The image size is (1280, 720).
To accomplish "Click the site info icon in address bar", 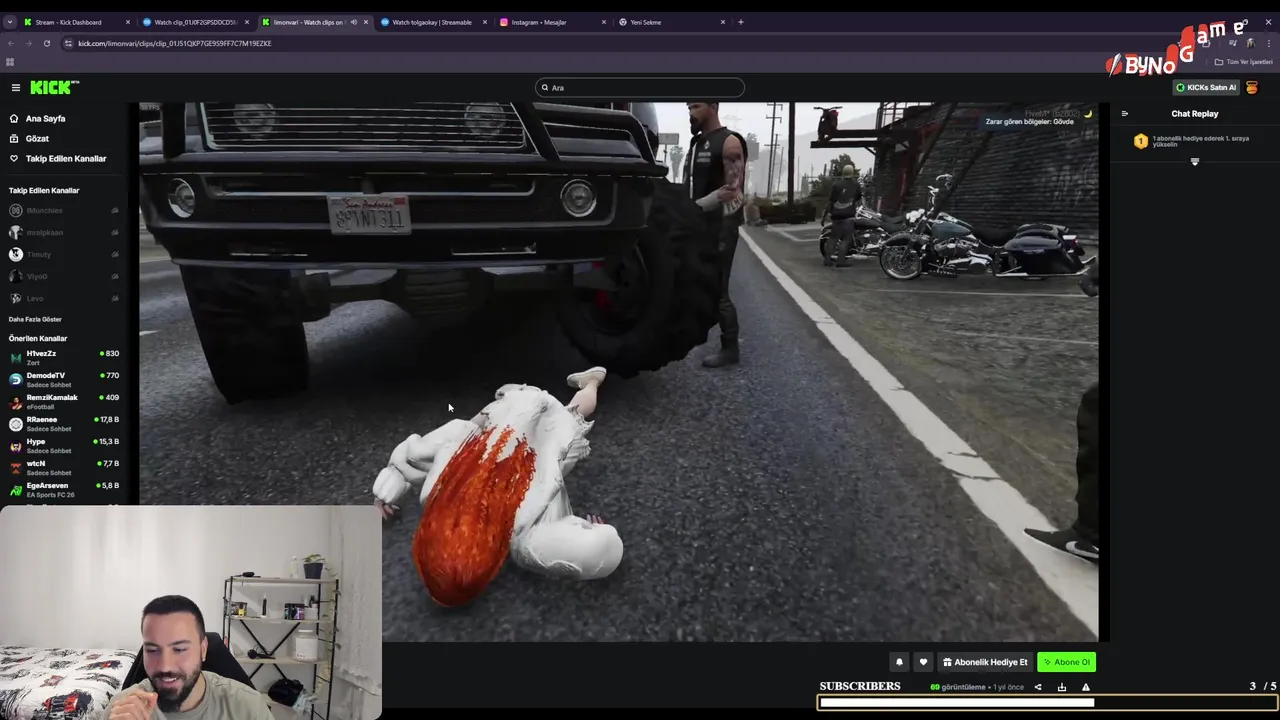I will [x=68, y=43].
